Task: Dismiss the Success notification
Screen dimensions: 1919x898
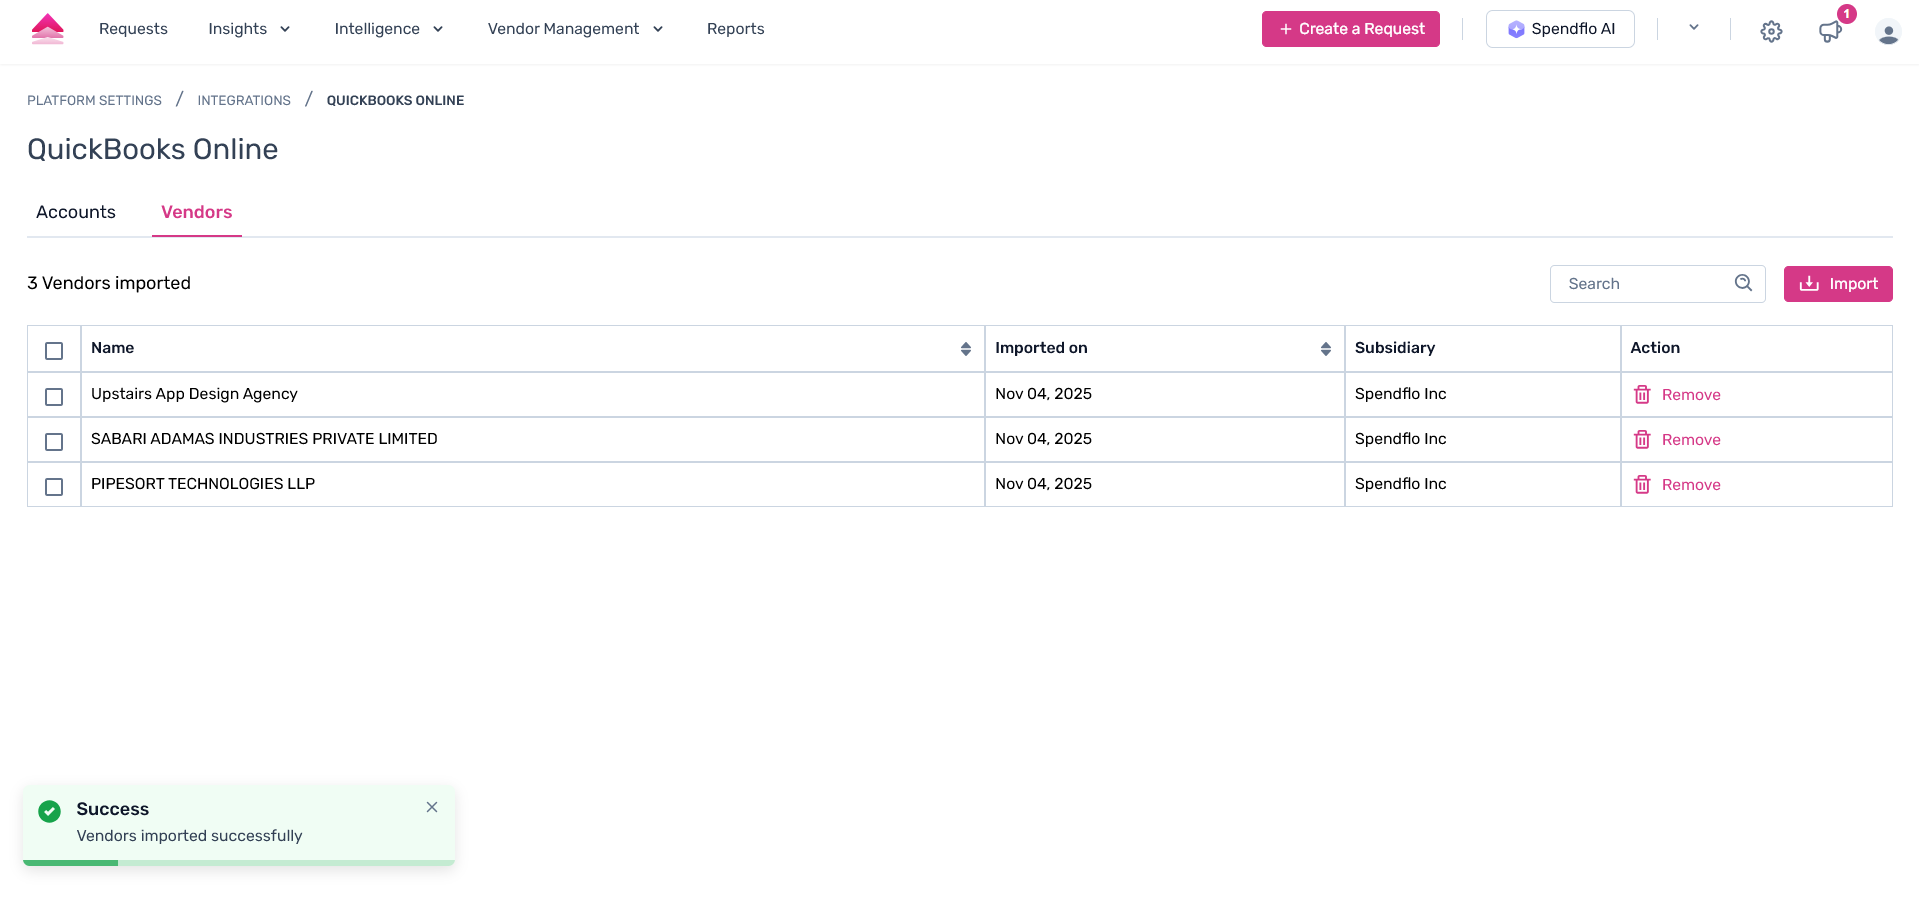Action: pyautogui.click(x=432, y=807)
